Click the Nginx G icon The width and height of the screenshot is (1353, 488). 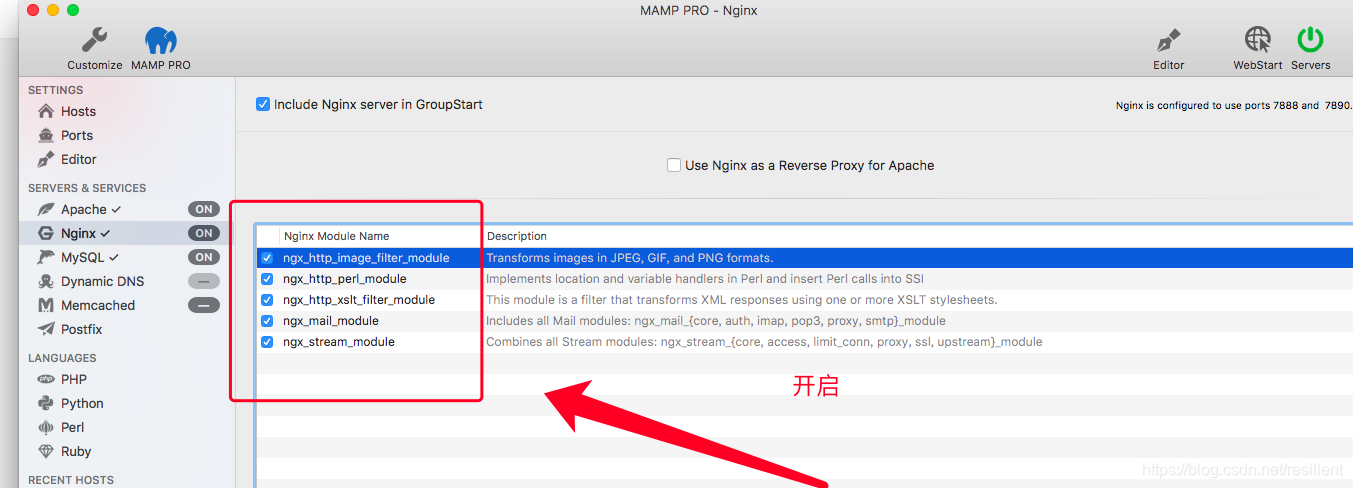(x=46, y=233)
